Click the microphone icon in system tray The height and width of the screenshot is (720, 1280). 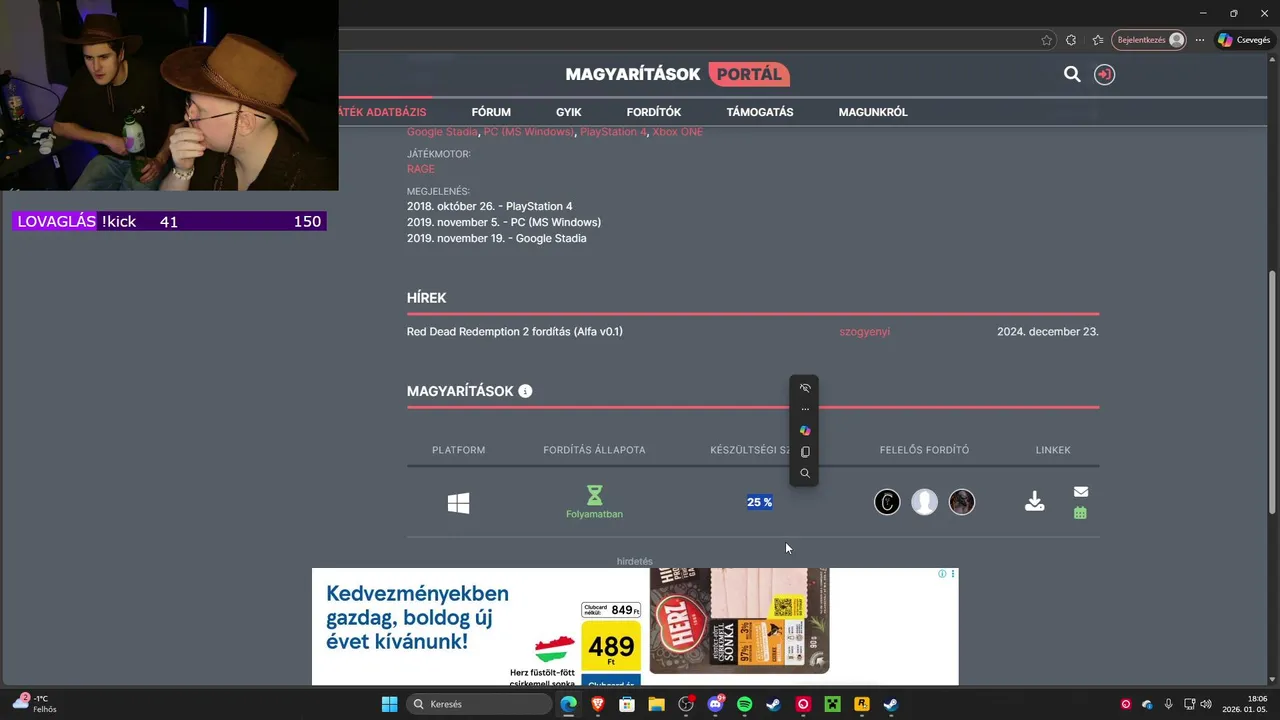click(1168, 704)
